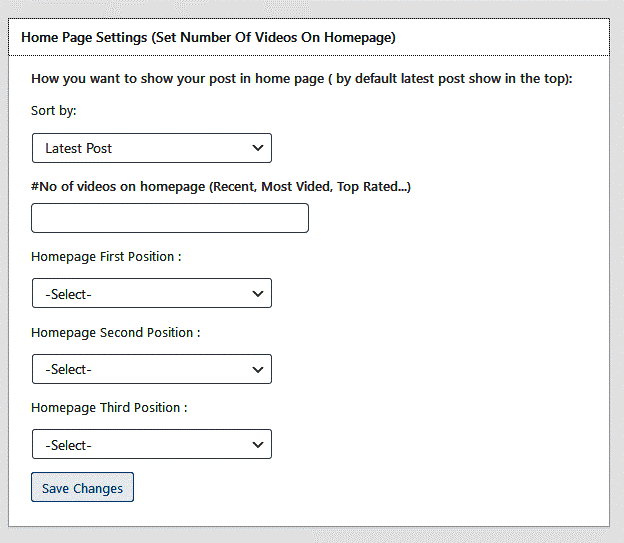Open the Homepage Second Position dropdown

coord(152,369)
